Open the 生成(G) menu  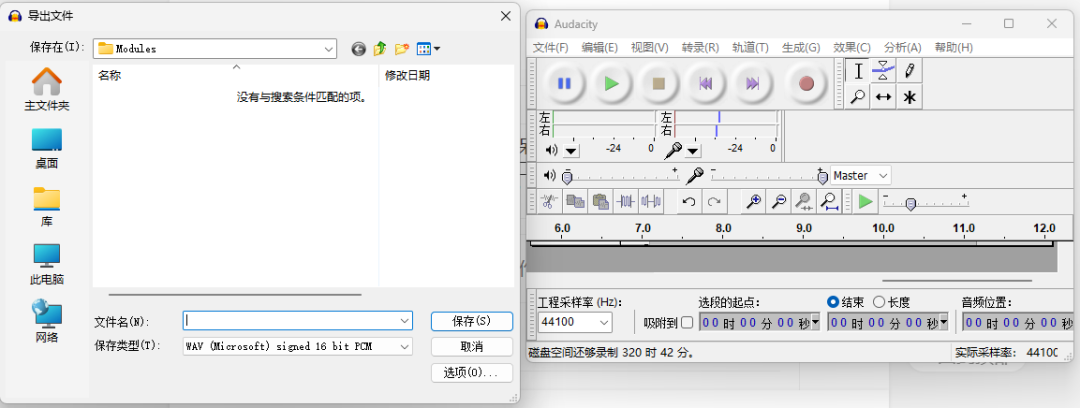[x=801, y=48]
